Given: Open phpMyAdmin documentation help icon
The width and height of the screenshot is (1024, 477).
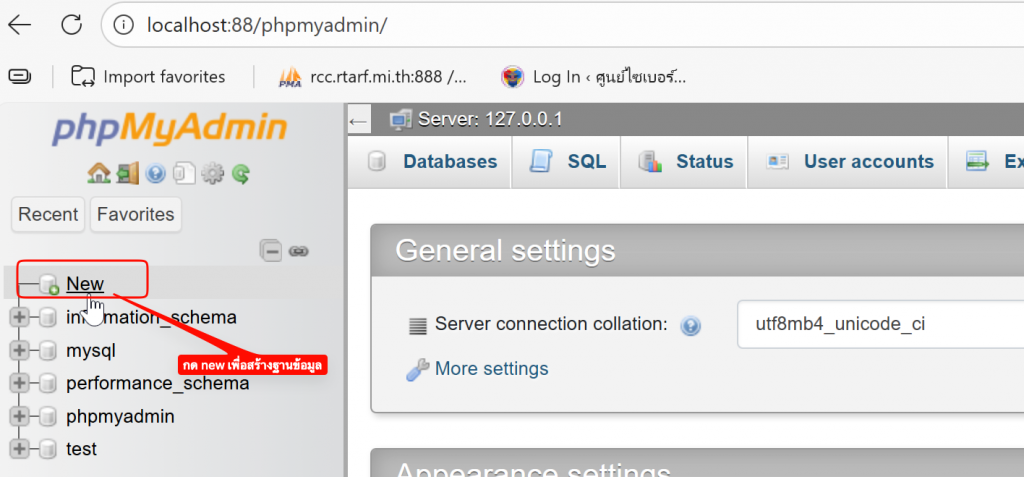Looking at the screenshot, I should (155, 173).
